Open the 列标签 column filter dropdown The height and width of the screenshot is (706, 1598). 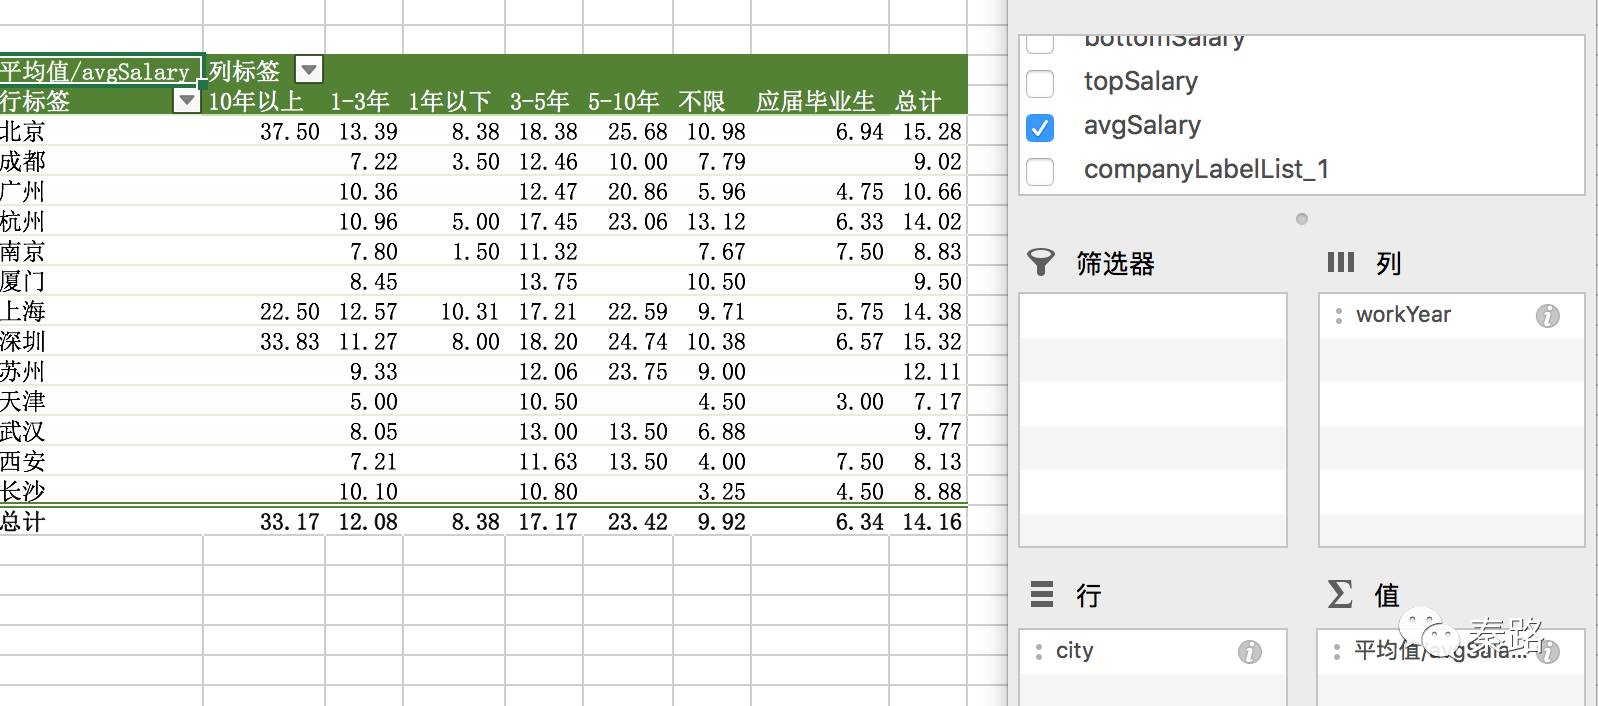[x=309, y=70]
